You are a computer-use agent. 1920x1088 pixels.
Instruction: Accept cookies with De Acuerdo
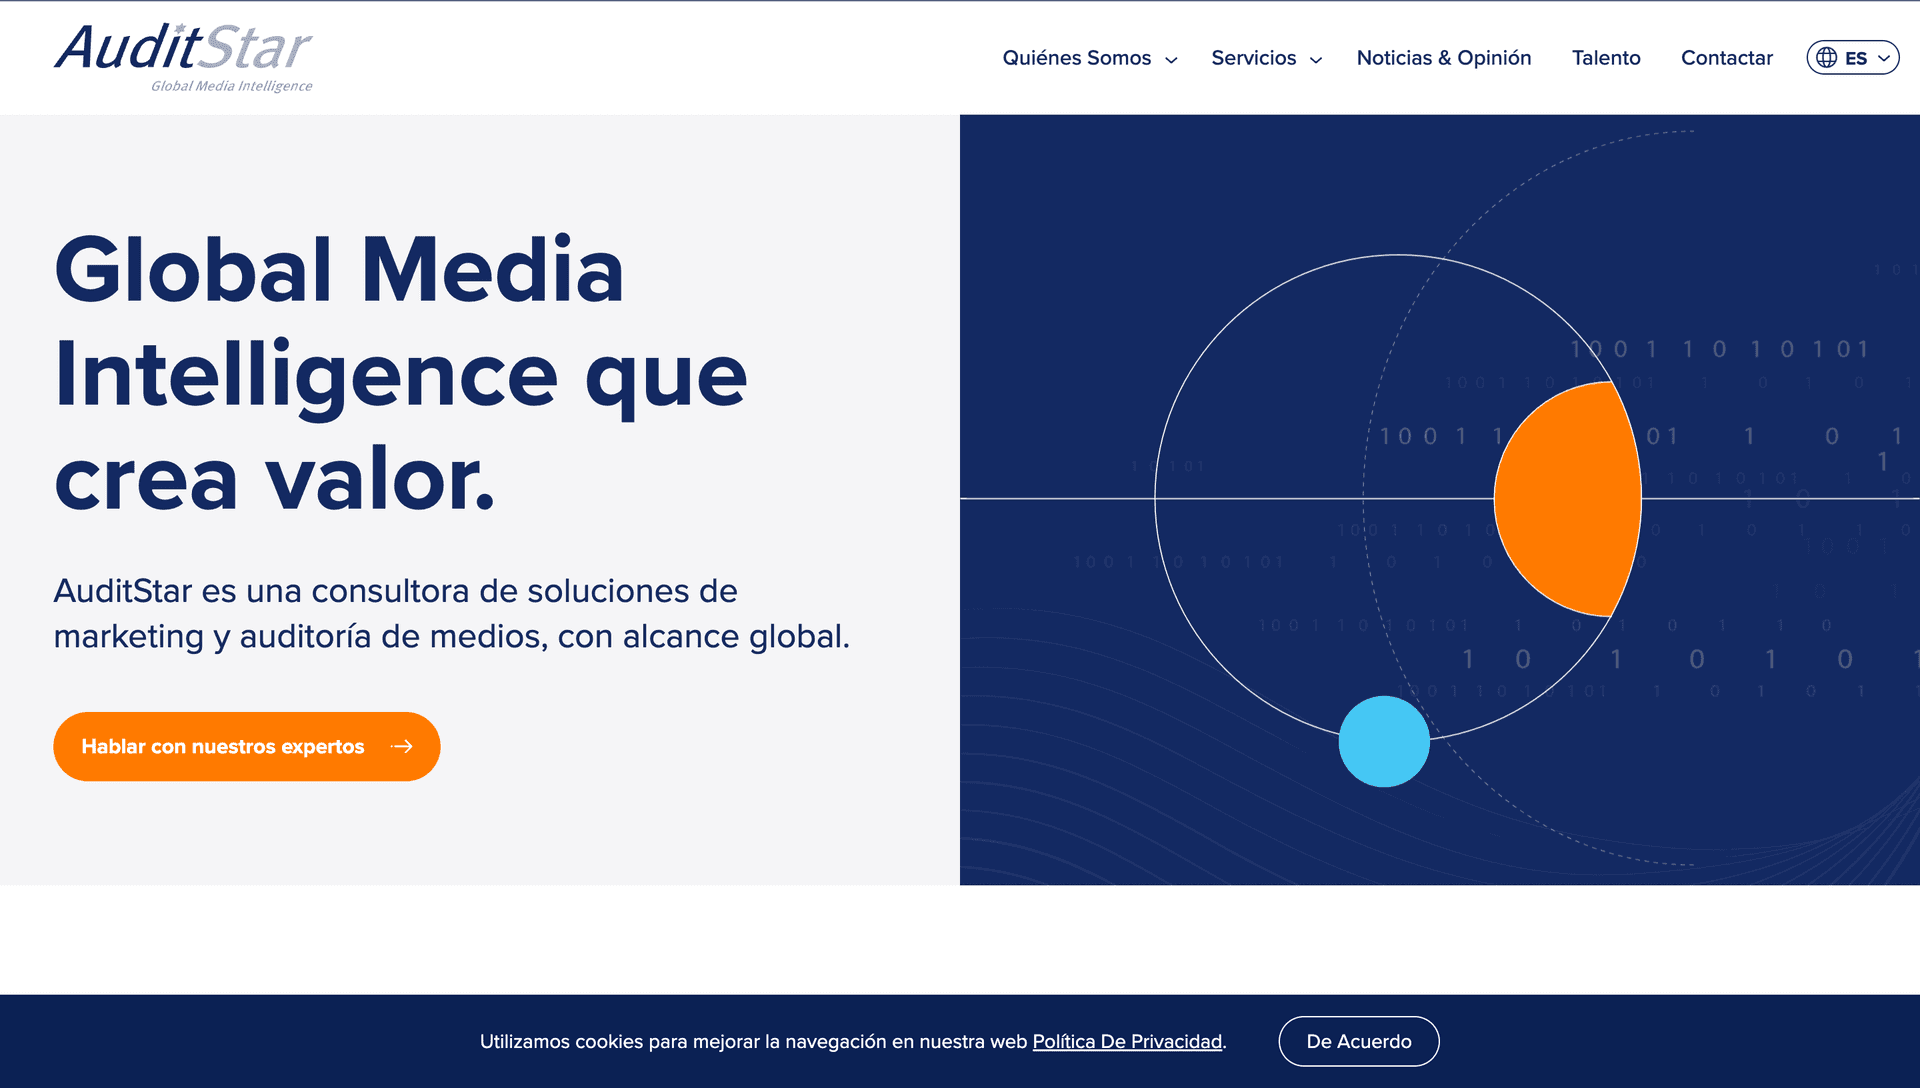(1359, 1041)
